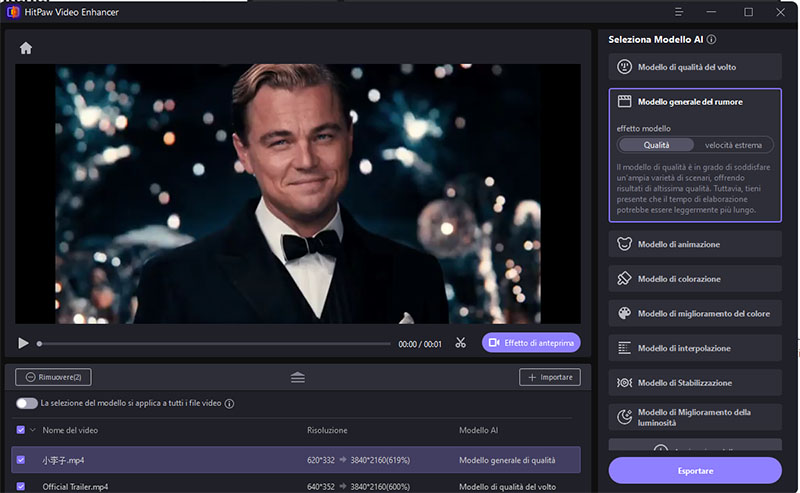
Task: Select Modello di Stabilizzazione
Action: [x=695, y=383]
